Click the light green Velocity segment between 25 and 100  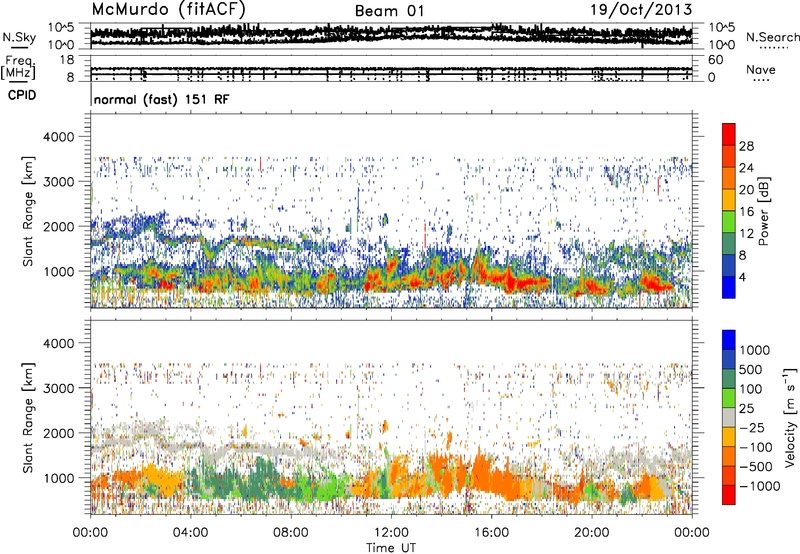[729, 398]
